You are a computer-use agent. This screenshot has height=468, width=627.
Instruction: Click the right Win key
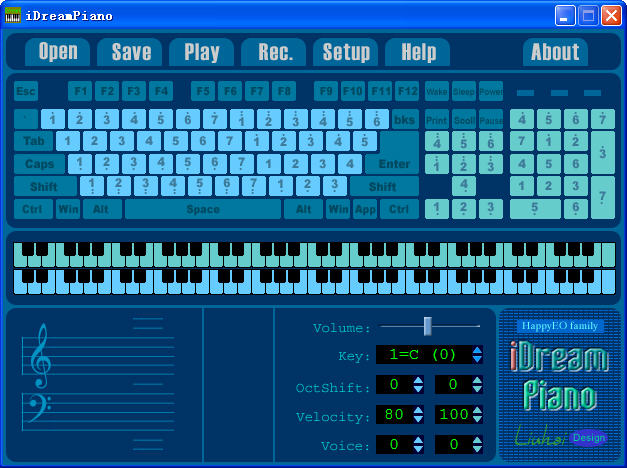(338, 209)
